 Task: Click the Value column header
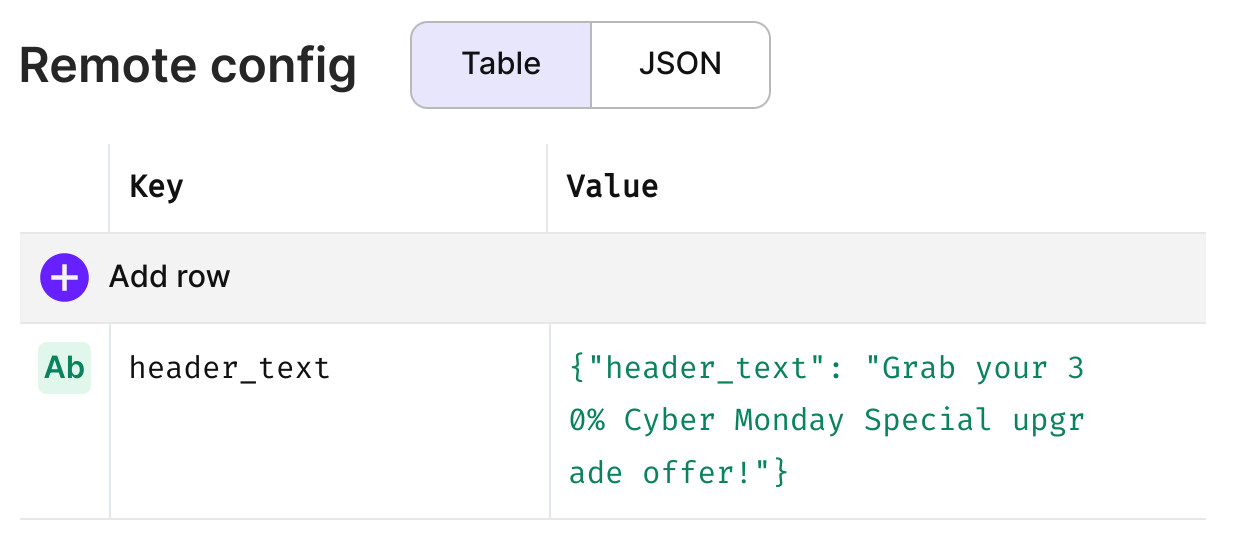pos(612,187)
